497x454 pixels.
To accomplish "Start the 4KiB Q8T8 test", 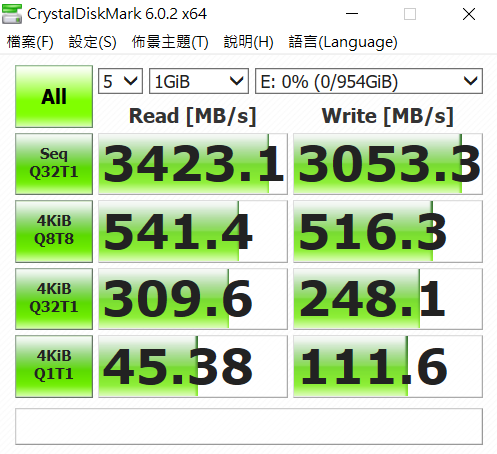I will coord(54,231).
